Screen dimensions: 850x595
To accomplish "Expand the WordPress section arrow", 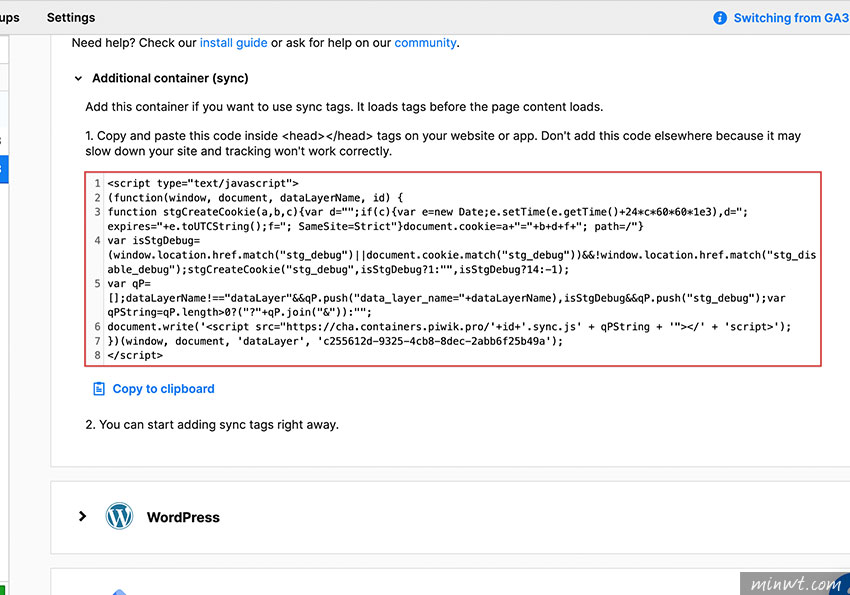I will pyautogui.click(x=82, y=517).
